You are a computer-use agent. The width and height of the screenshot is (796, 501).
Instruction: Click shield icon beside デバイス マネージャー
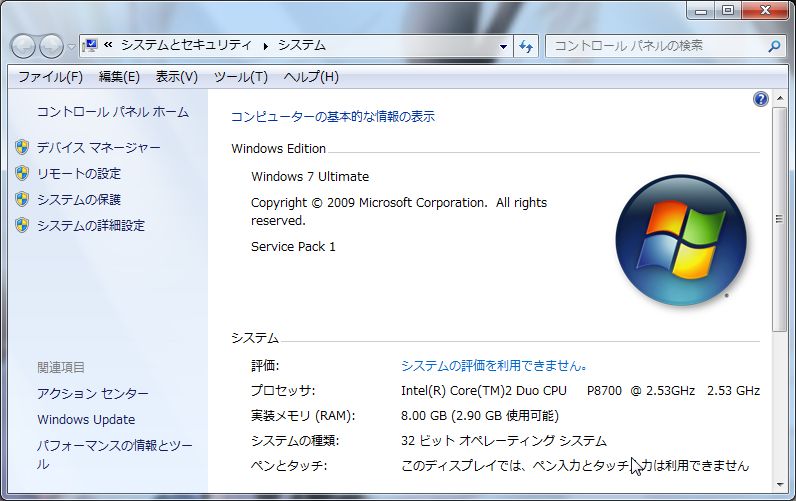tap(22, 148)
